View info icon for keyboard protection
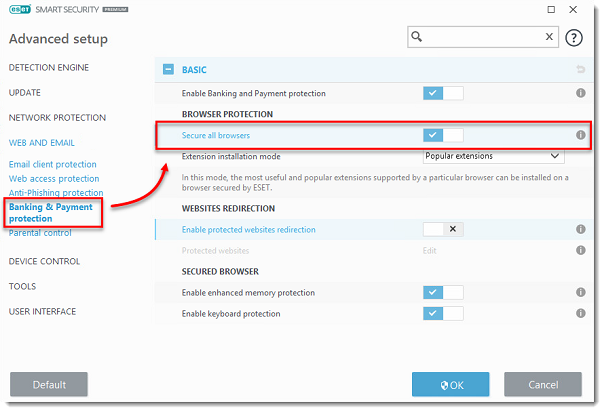The width and height of the screenshot is (600, 408). pyautogui.click(x=580, y=314)
